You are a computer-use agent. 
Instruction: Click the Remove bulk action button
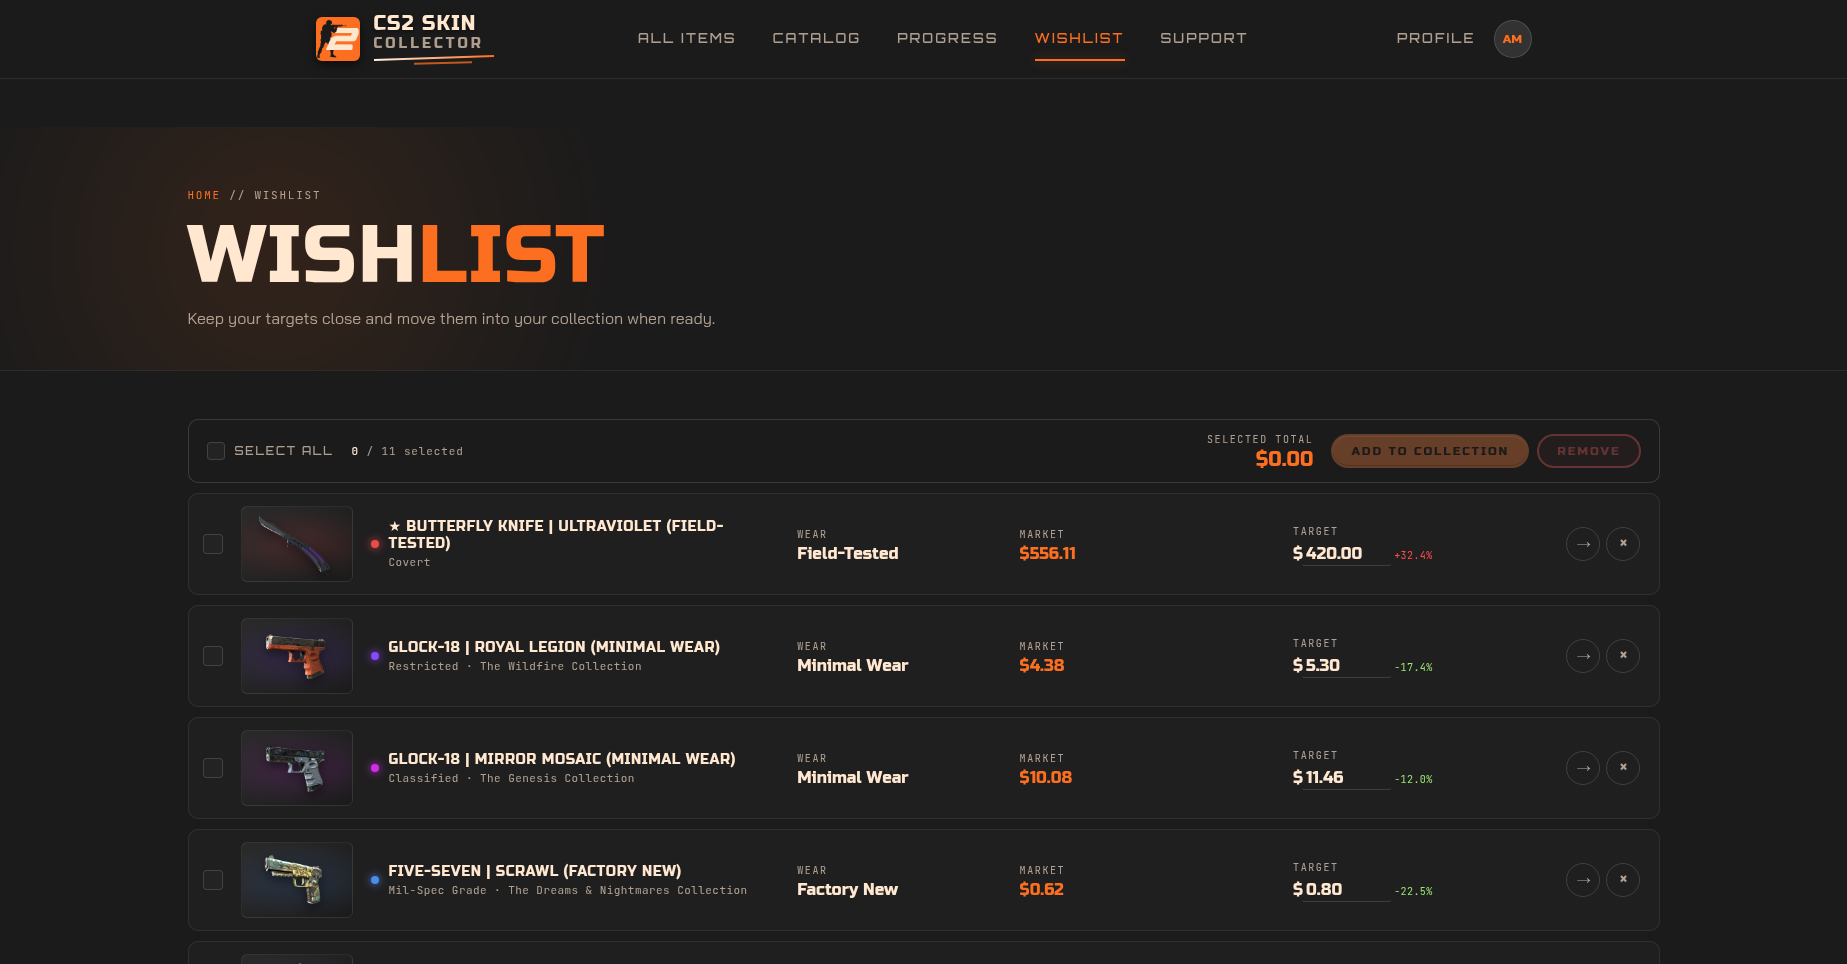pyautogui.click(x=1588, y=451)
